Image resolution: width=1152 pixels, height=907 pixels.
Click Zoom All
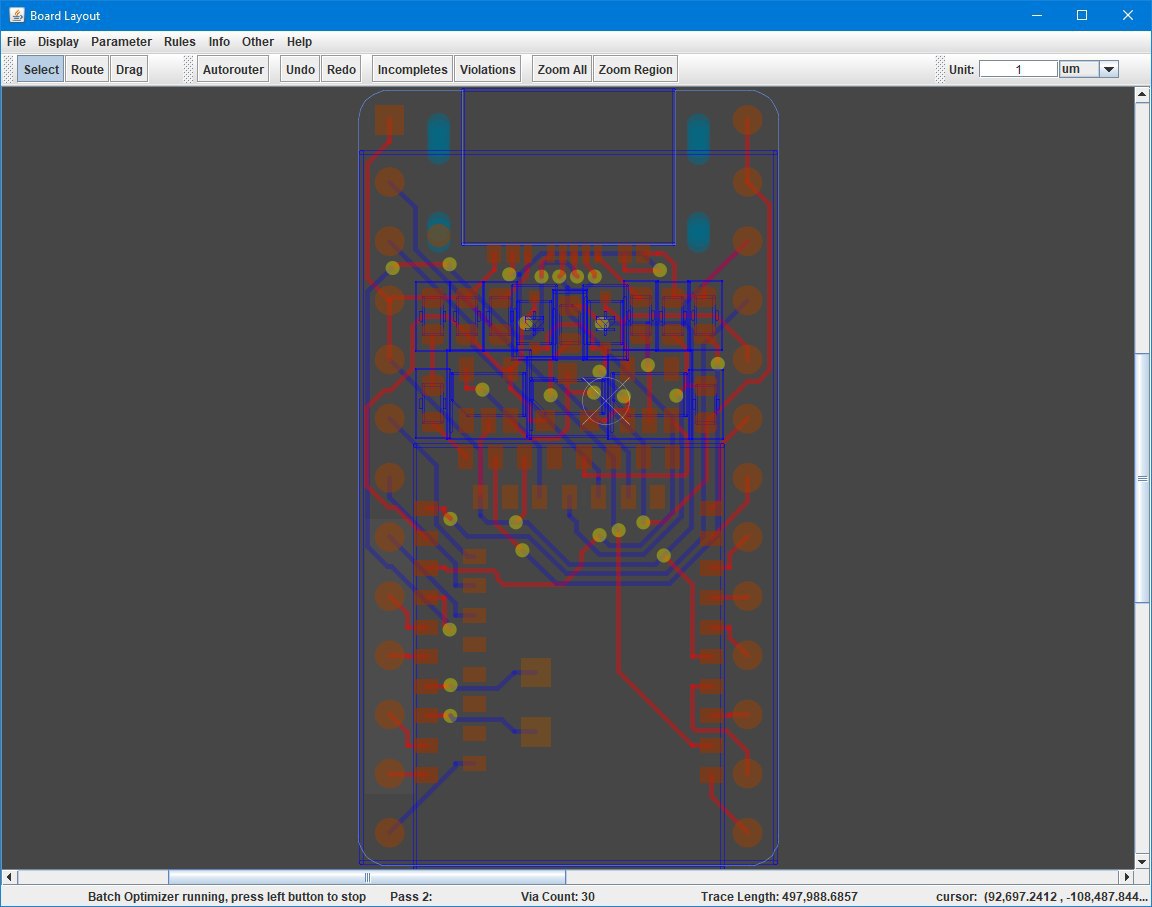click(562, 69)
